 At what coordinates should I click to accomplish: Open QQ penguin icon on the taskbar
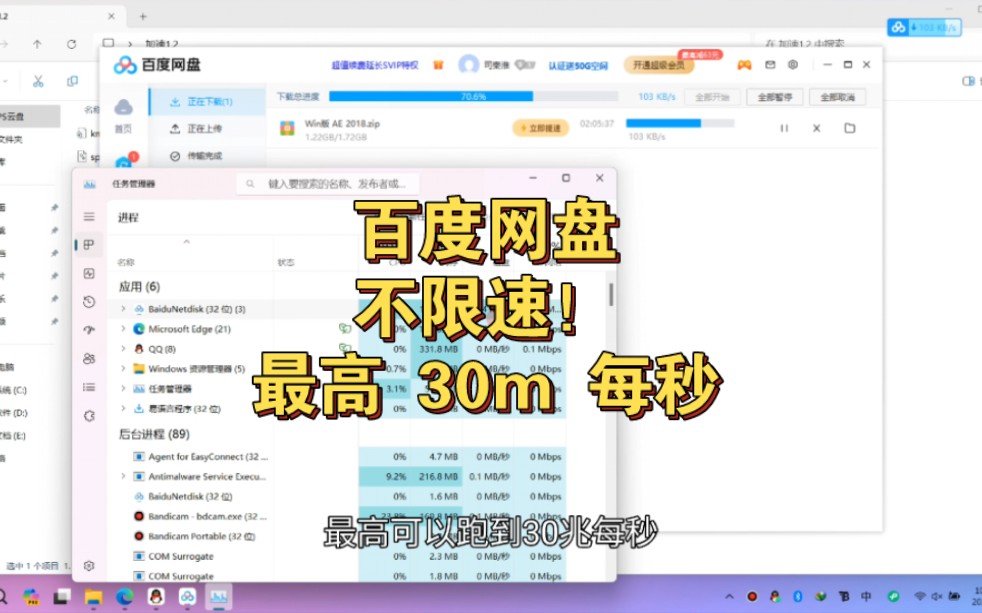156,597
